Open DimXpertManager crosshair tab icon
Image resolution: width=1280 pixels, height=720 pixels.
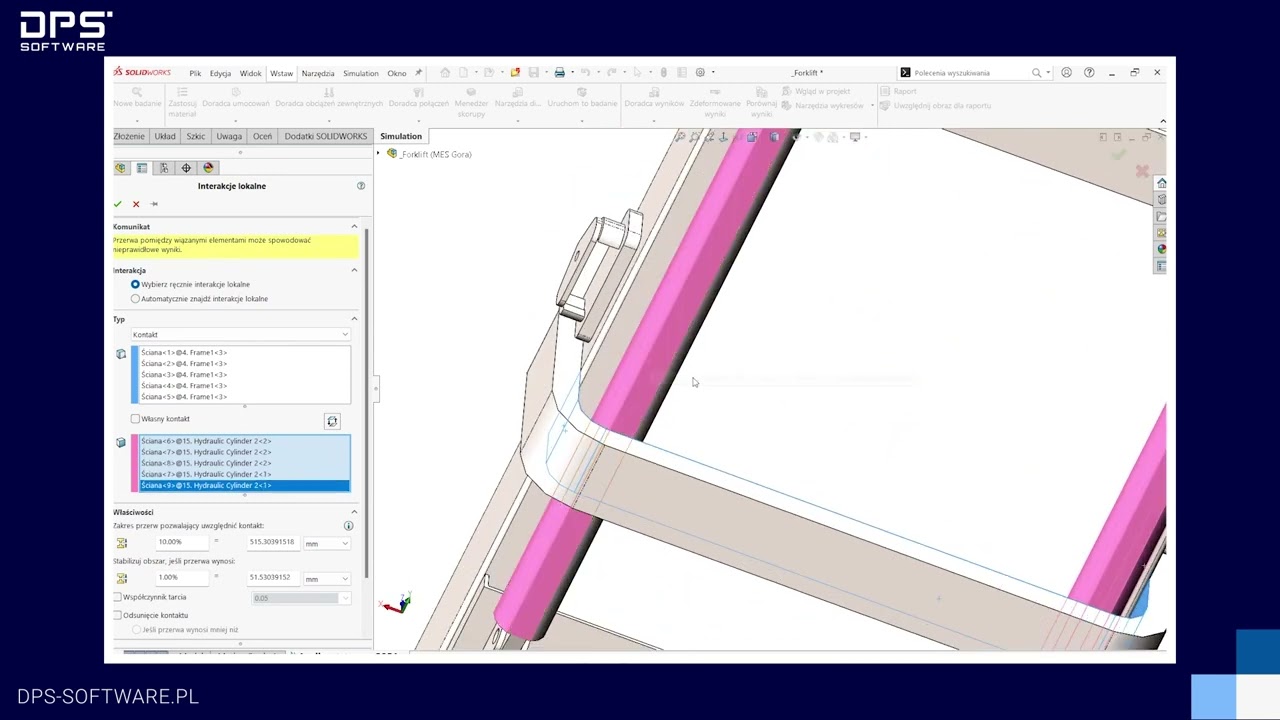[186, 168]
